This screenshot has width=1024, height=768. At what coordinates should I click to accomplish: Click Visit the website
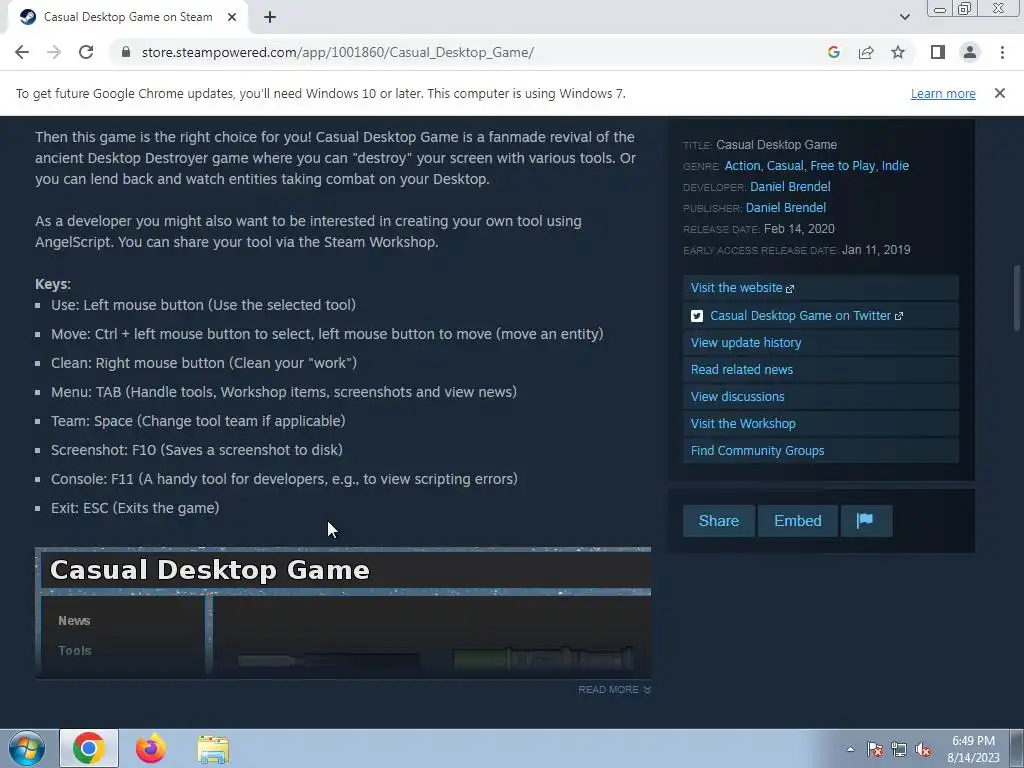tap(821, 288)
